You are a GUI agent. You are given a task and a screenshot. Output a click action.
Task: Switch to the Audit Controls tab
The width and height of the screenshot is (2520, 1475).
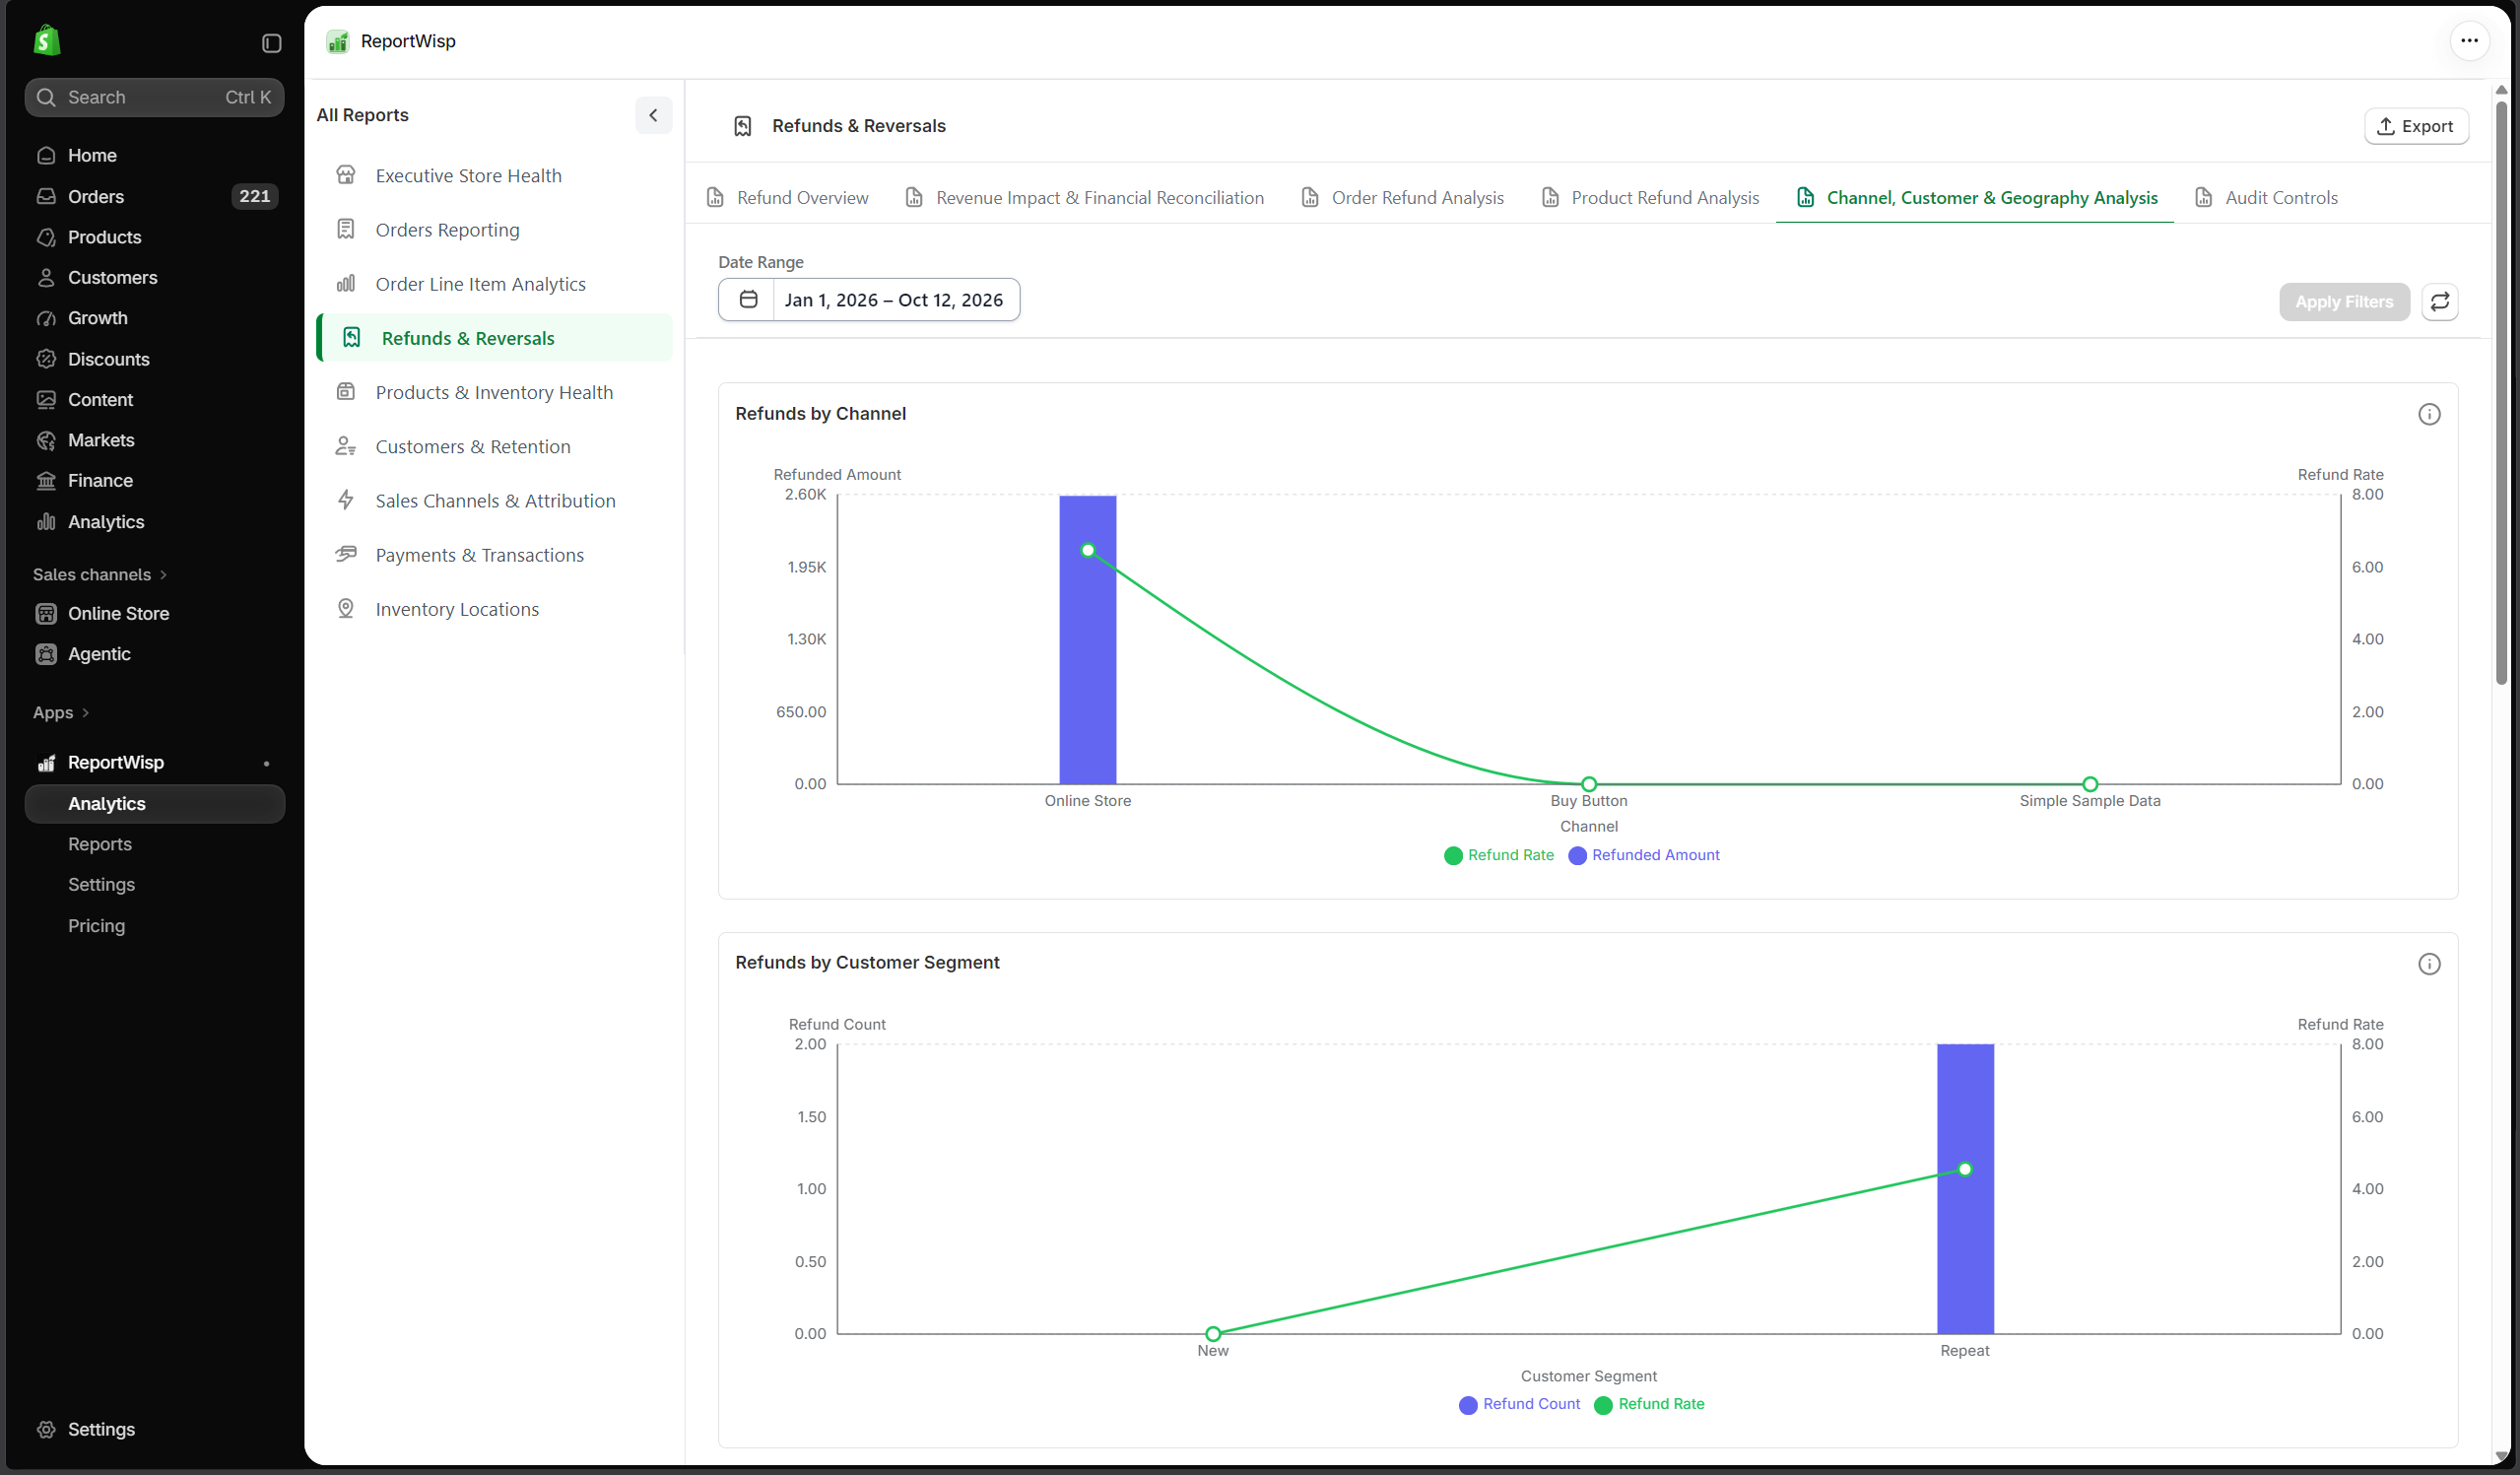click(x=2267, y=198)
